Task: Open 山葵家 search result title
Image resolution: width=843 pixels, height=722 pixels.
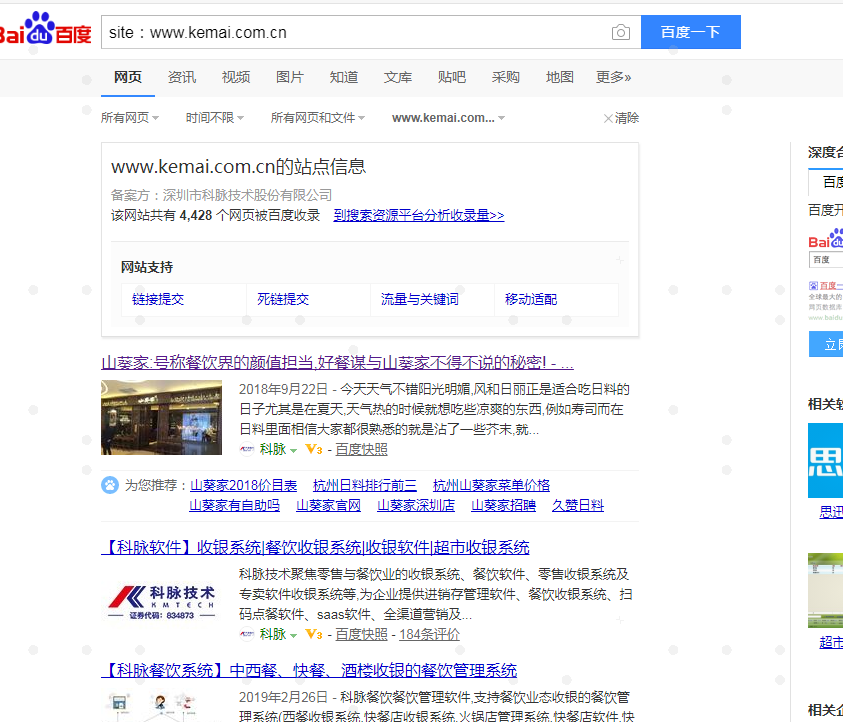Action: [x=337, y=363]
